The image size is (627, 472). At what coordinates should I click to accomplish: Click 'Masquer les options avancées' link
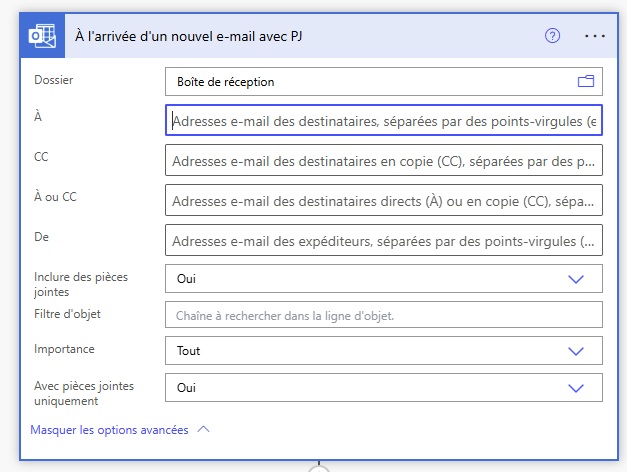[x=109, y=430]
